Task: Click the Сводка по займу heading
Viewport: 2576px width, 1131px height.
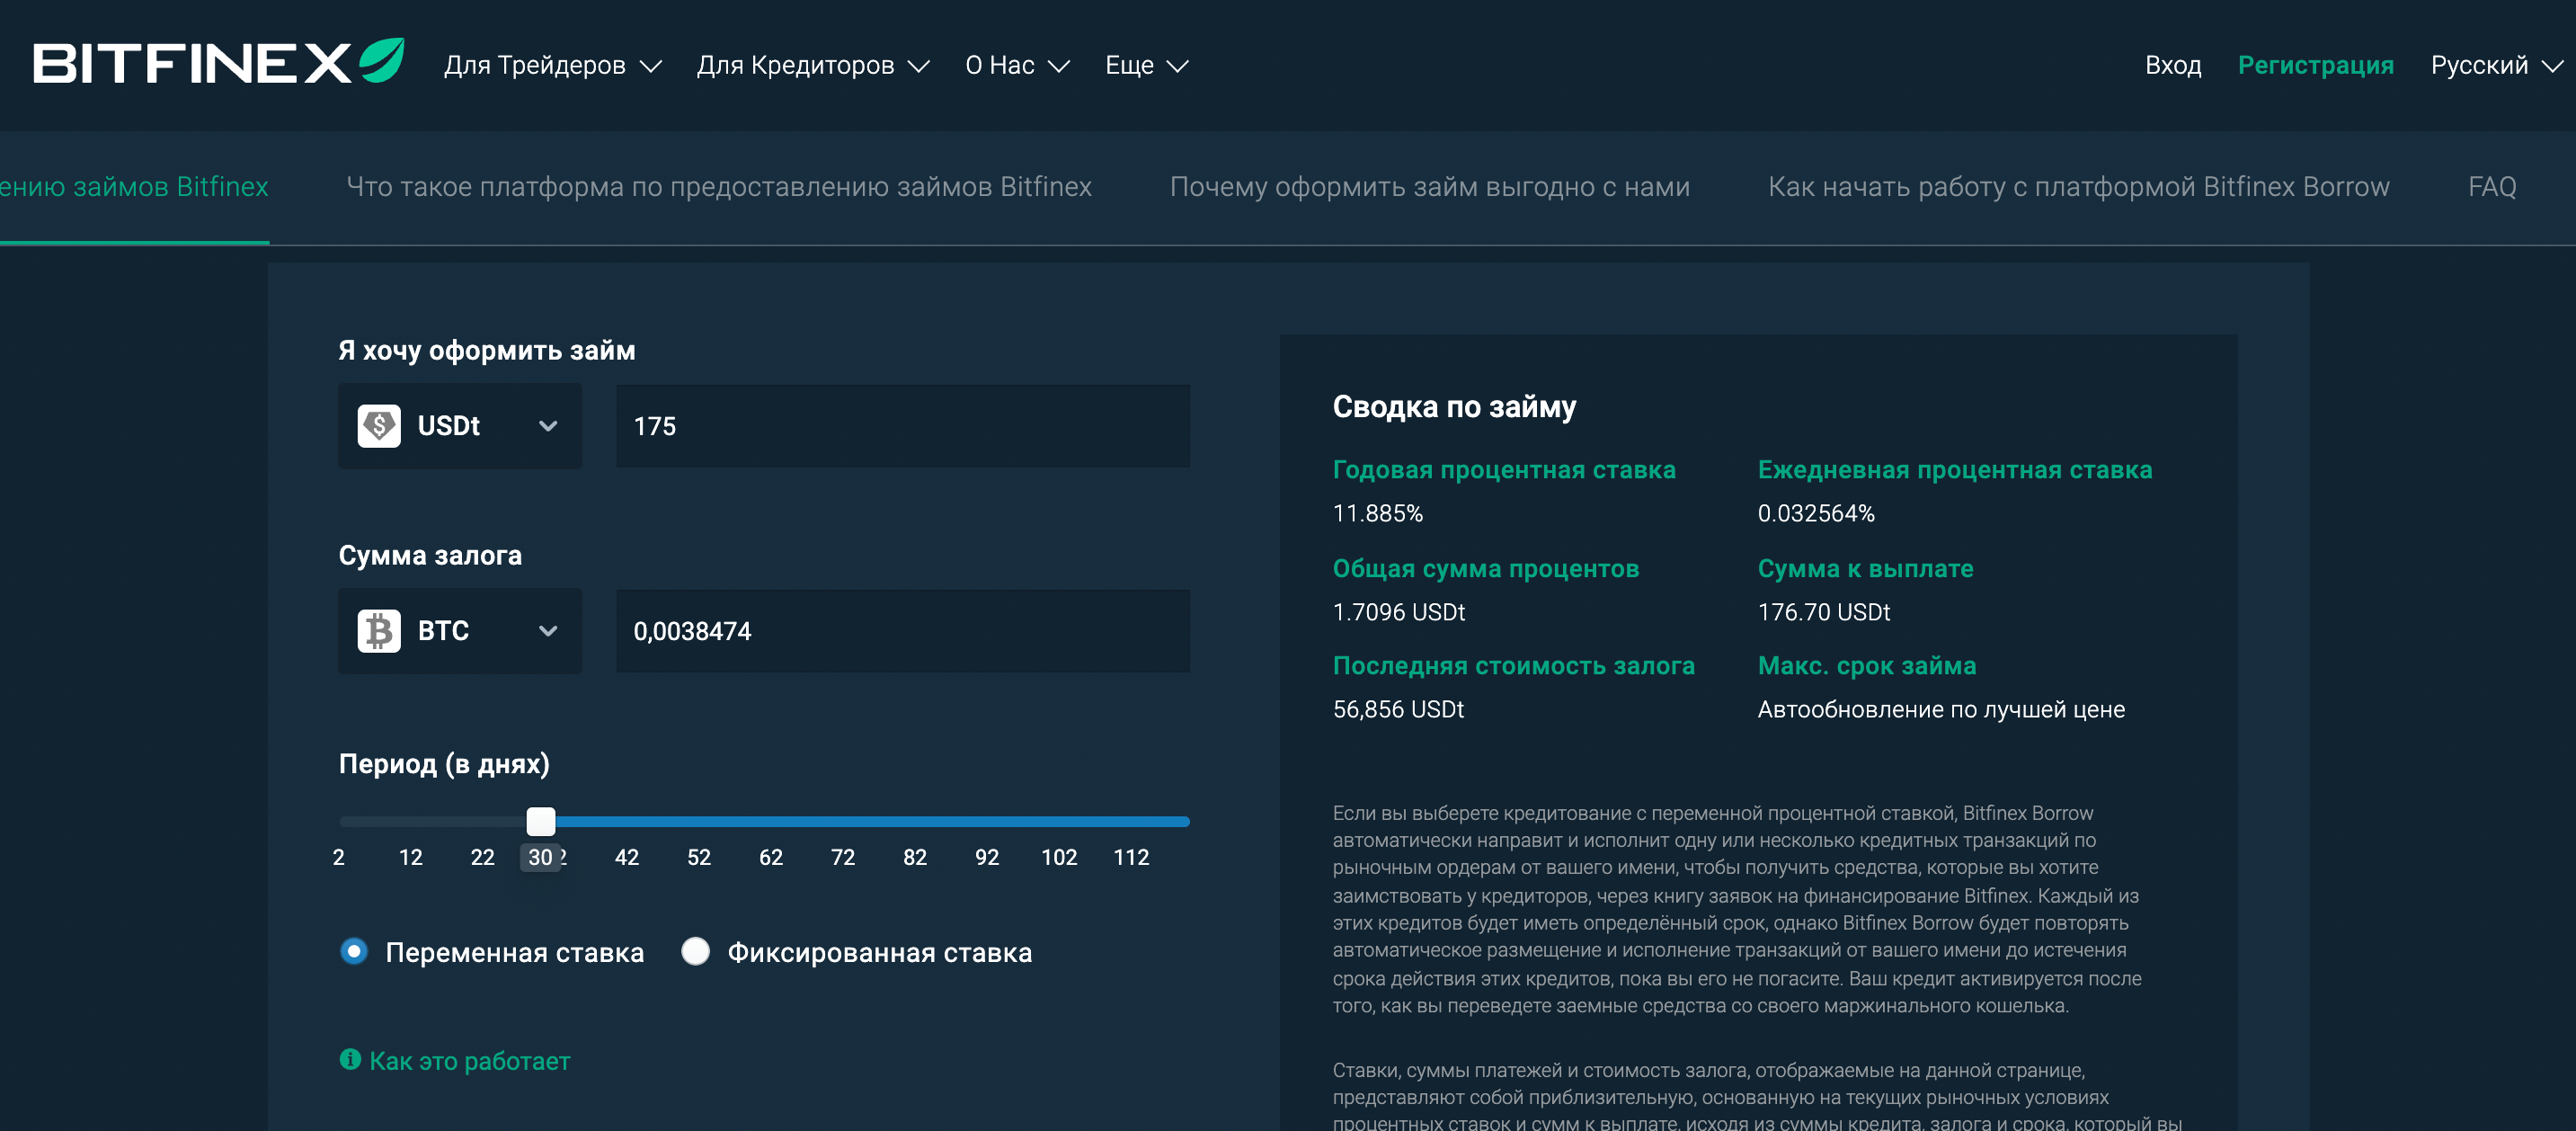Action: click(x=1455, y=407)
